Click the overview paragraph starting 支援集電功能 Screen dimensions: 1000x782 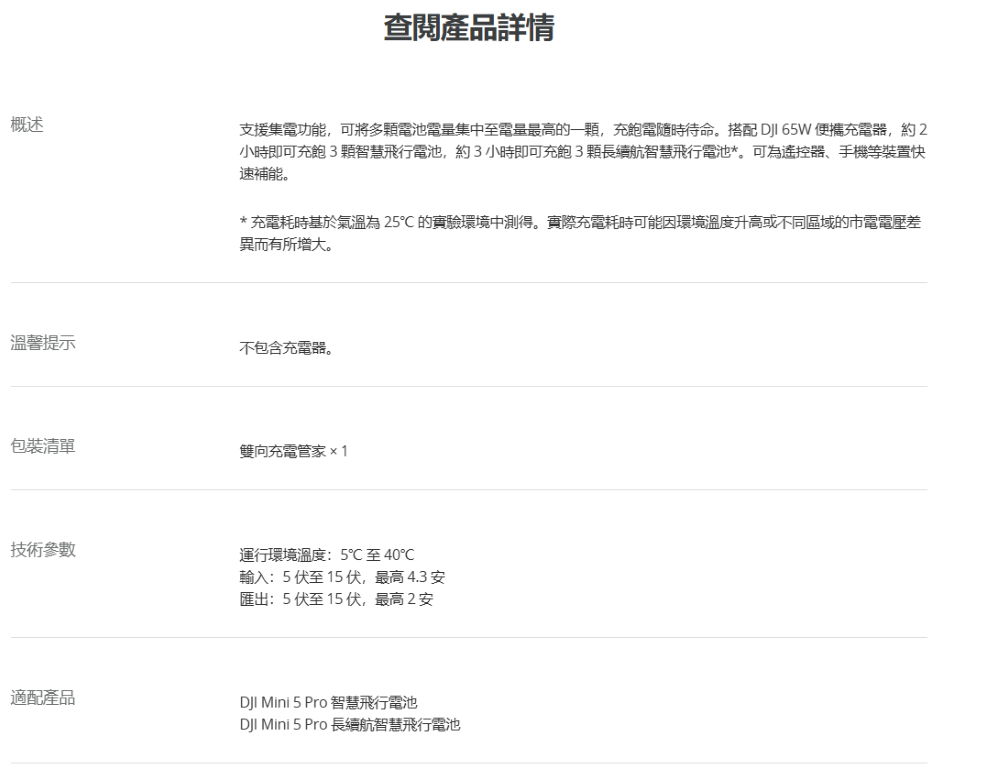point(583,152)
